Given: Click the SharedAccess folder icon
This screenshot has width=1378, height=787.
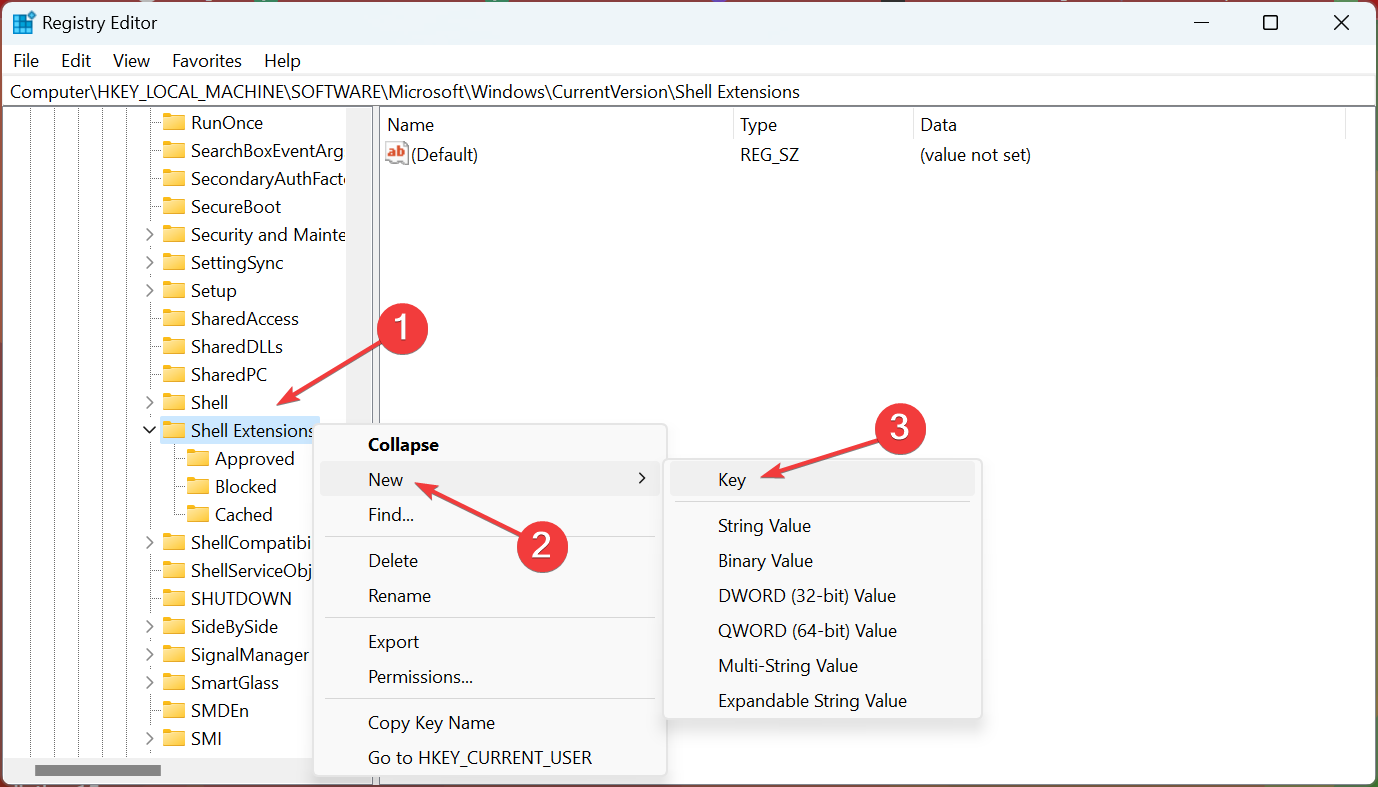Looking at the screenshot, I should pyautogui.click(x=174, y=318).
